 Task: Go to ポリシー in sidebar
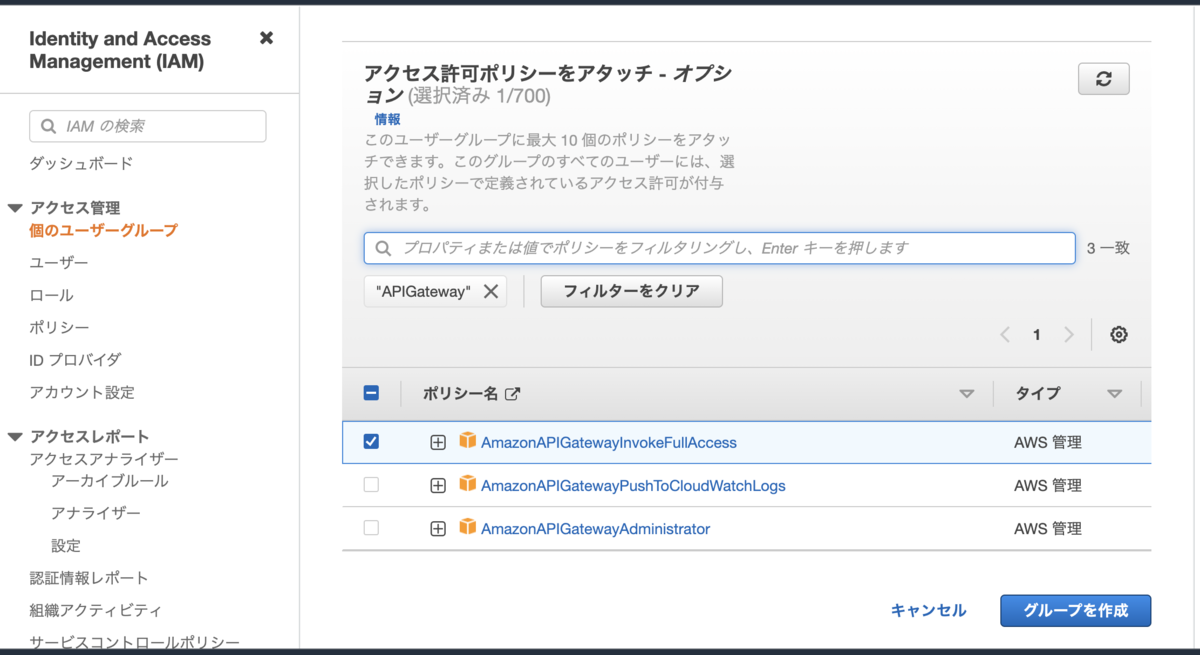59,328
